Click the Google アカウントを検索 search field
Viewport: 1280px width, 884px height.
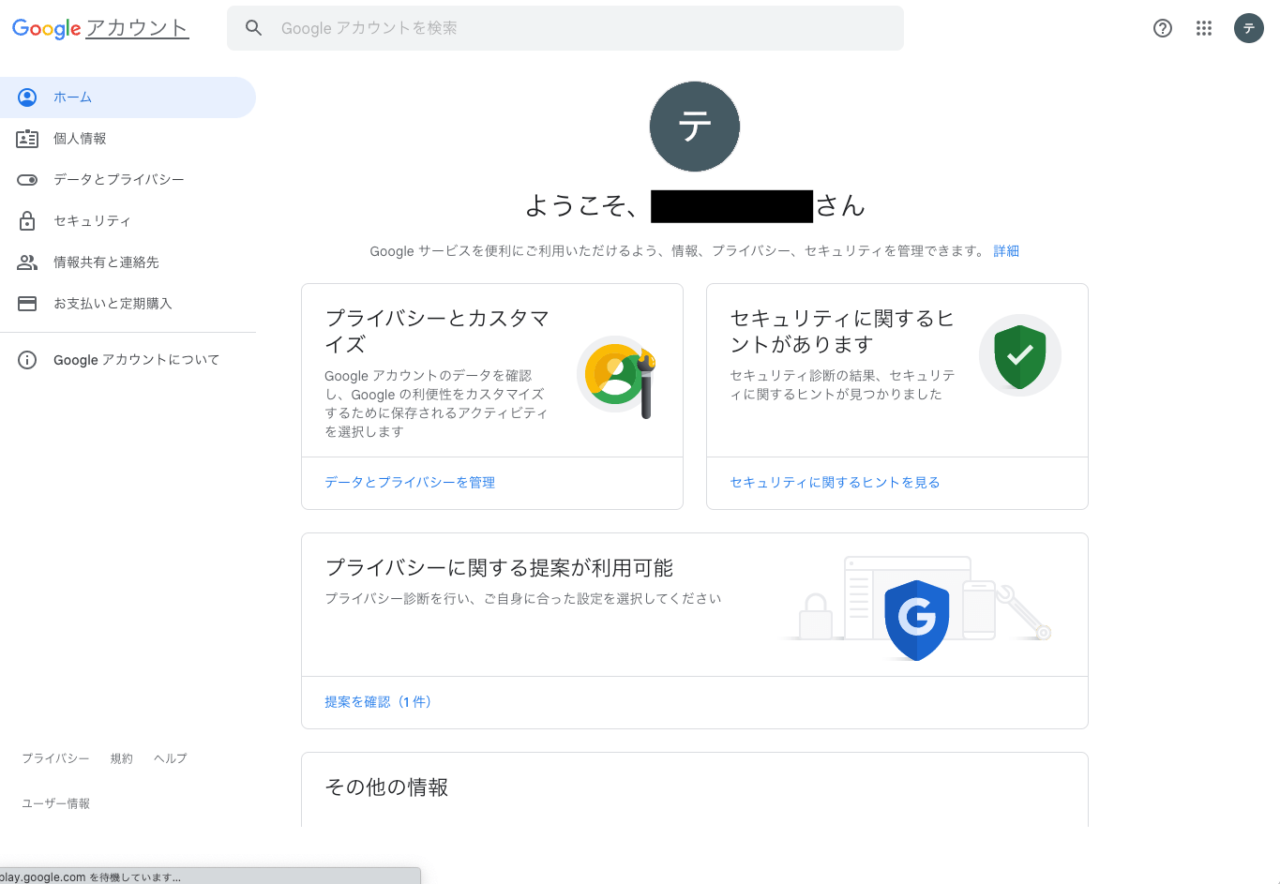pyautogui.click(x=580, y=28)
